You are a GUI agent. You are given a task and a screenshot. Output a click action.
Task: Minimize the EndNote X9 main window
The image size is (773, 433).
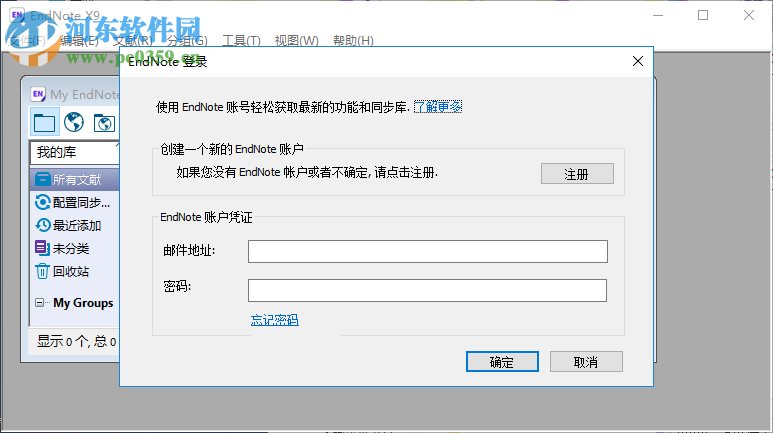click(658, 15)
